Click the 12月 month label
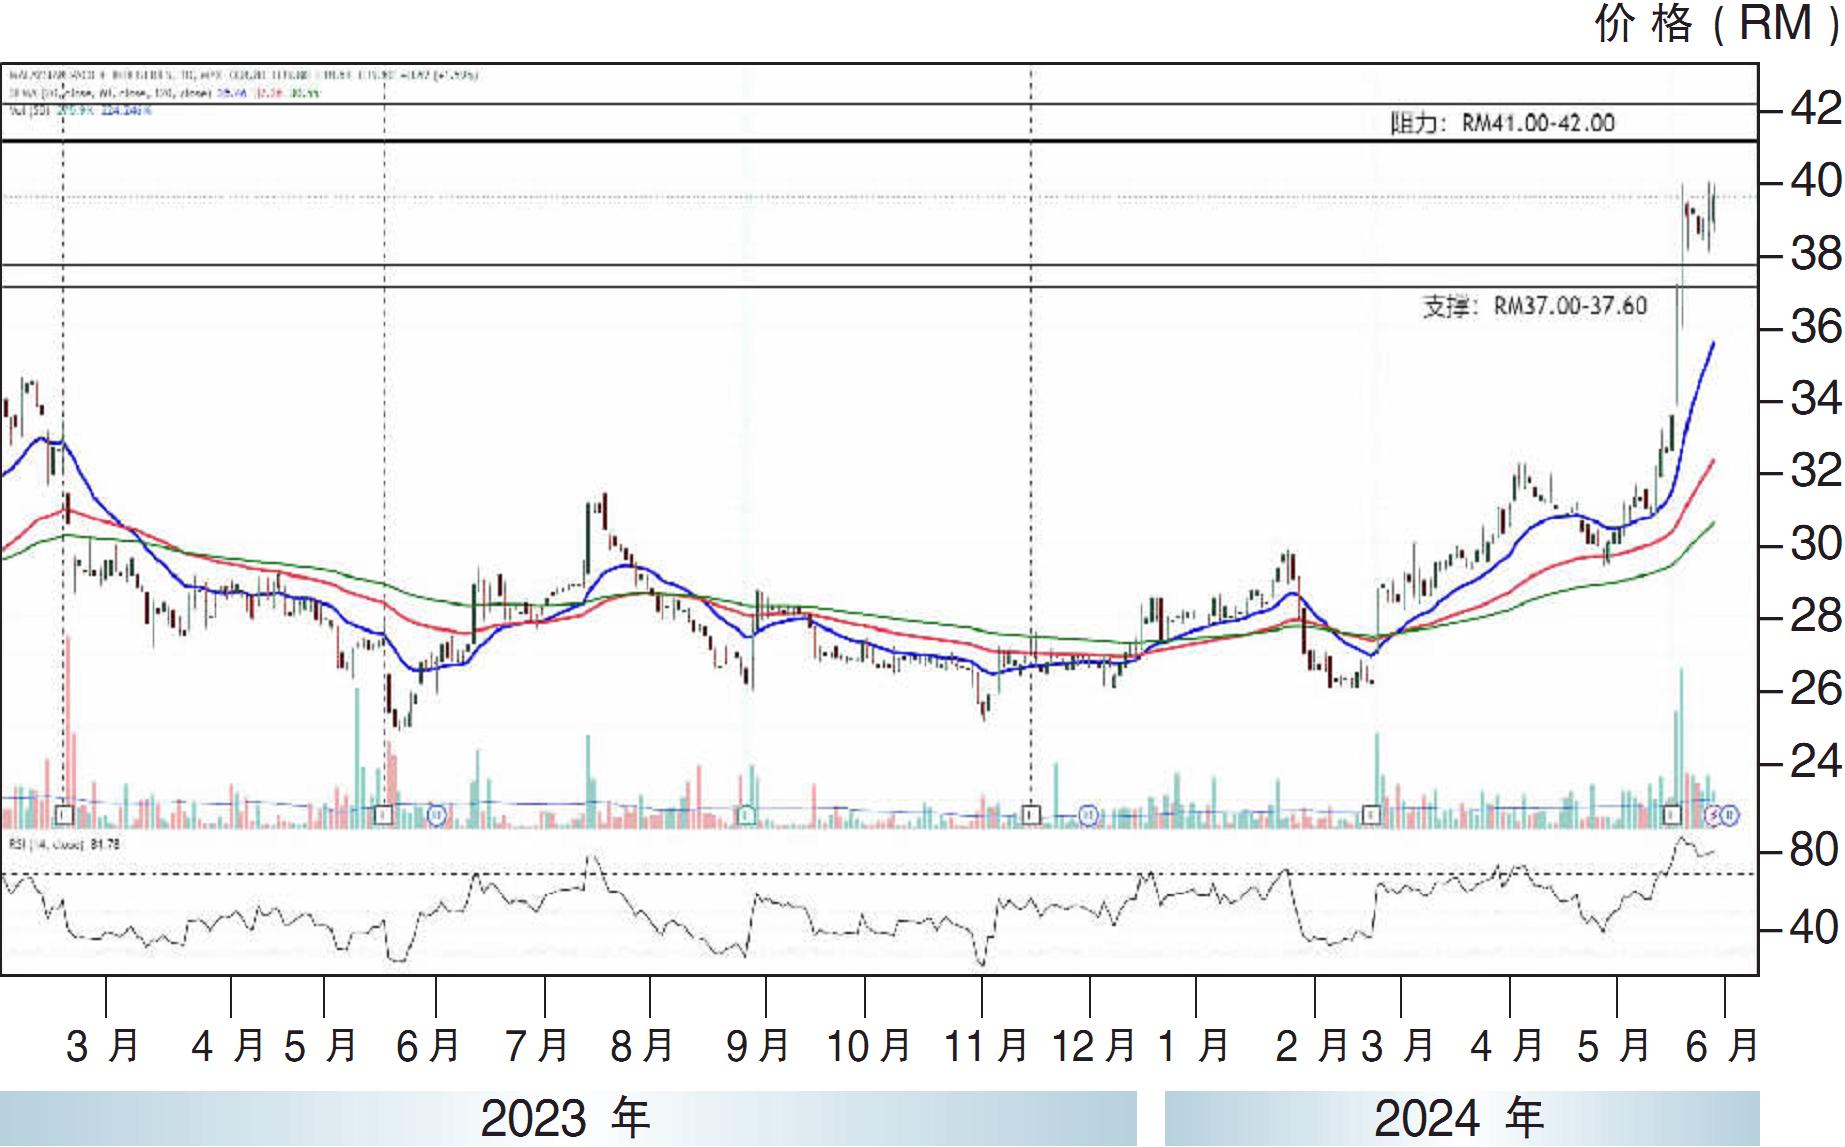The height and width of the screenshot is (1147, 1845). 1094,1047
